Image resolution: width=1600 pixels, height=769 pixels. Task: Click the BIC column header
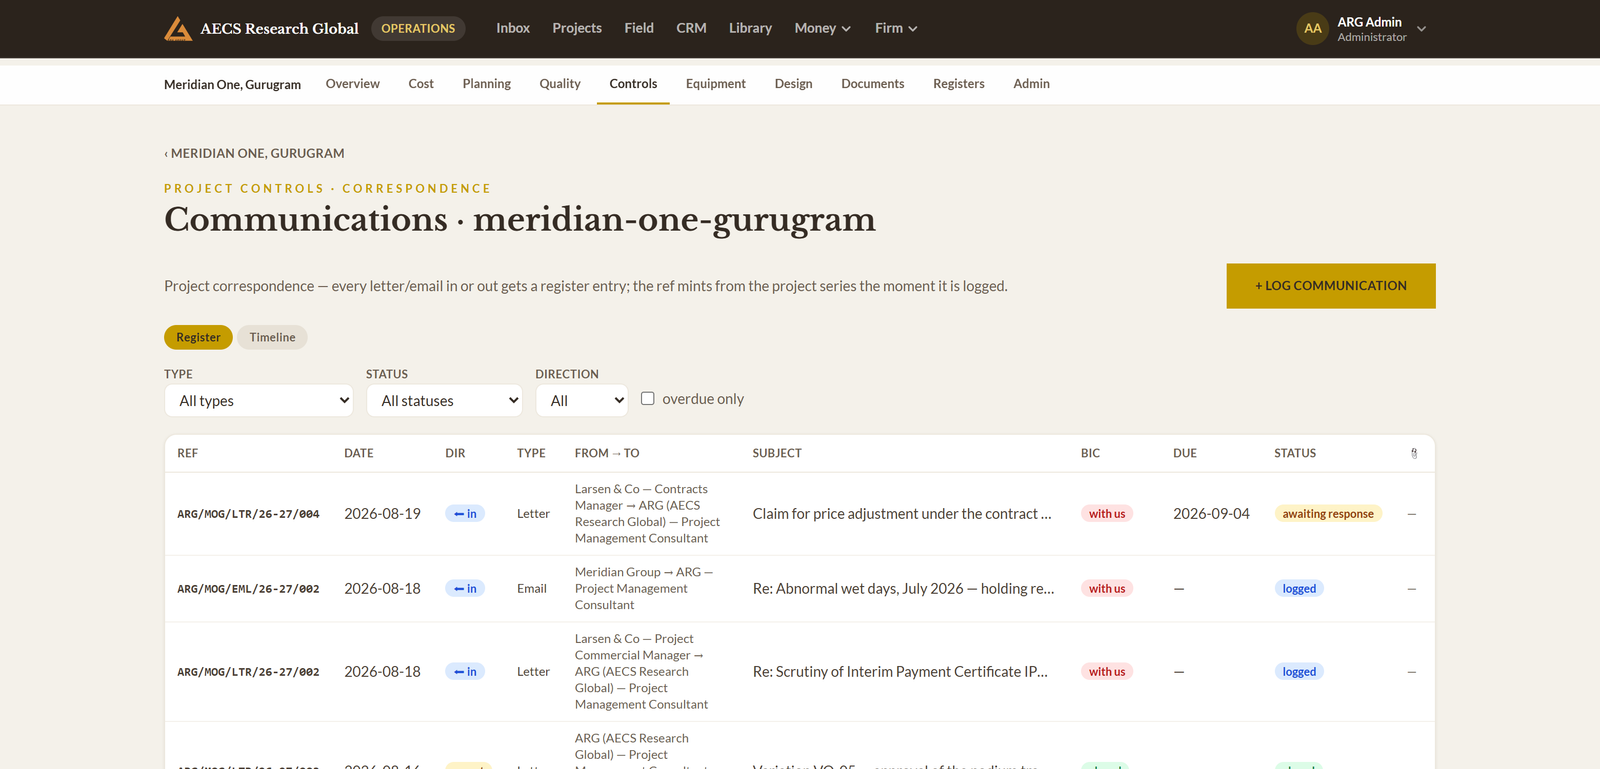(1091, 453)
